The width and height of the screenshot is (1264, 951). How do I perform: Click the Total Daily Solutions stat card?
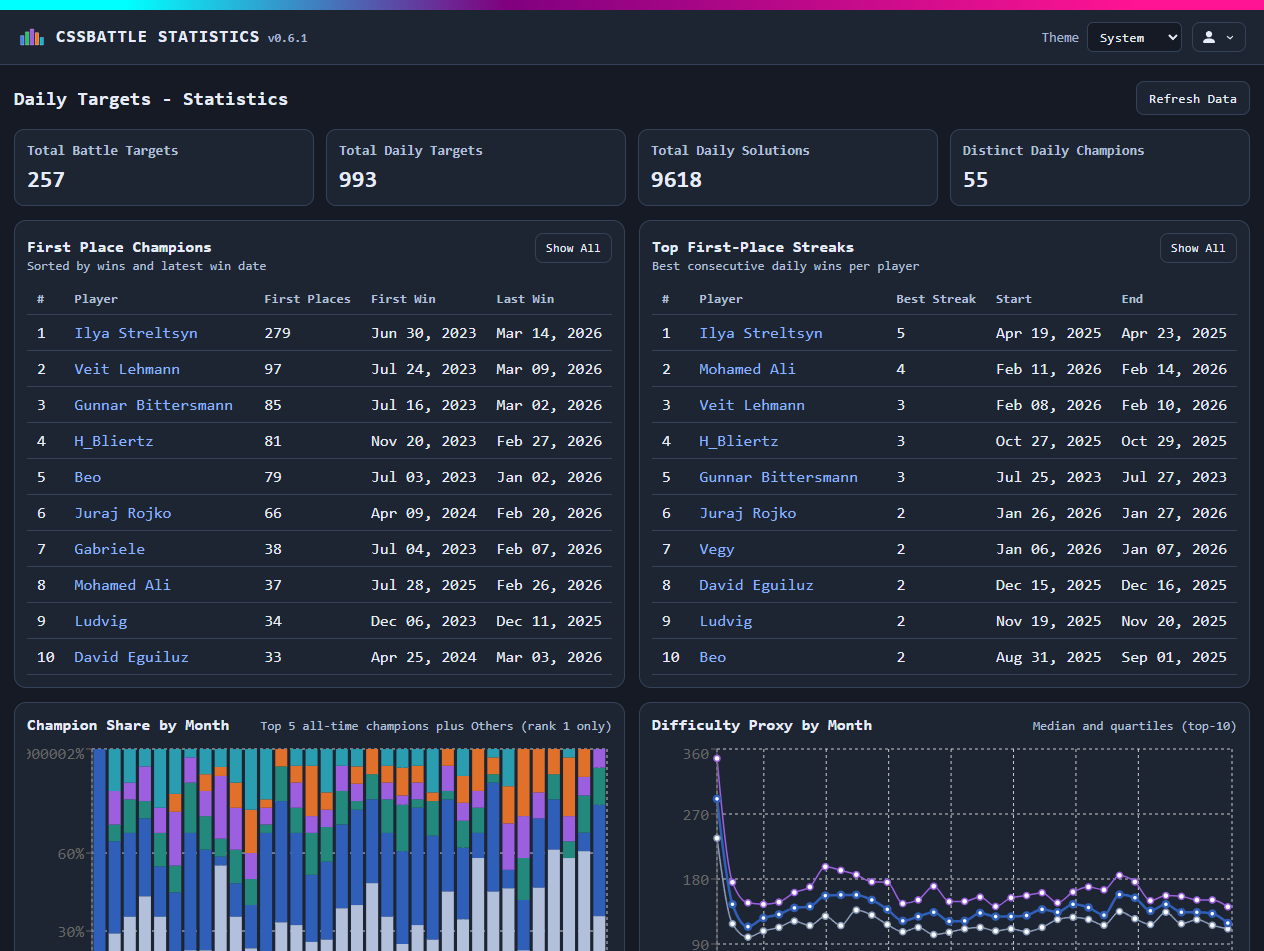(x=788, y=167)
